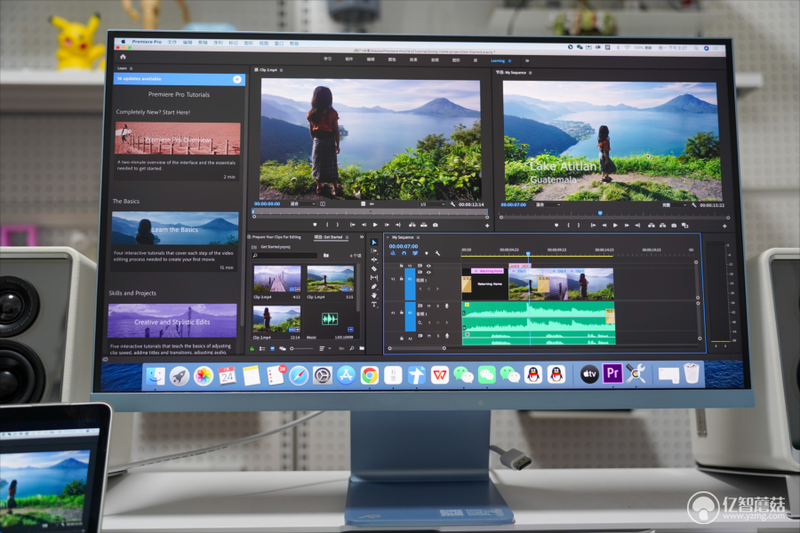800x533 pixels.
Task: Open Program monitor panel menu
Action: pyautogui.click(x=531, y=73)
